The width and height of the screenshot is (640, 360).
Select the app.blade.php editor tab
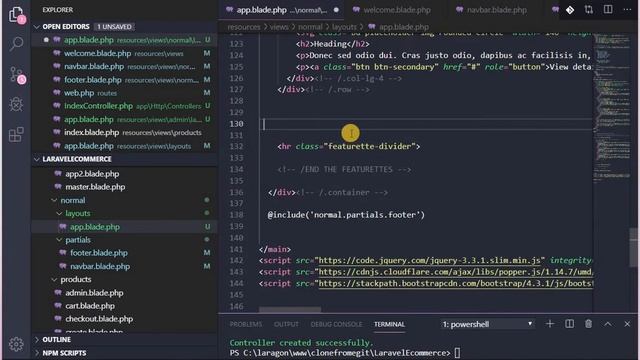pos(282,10)
